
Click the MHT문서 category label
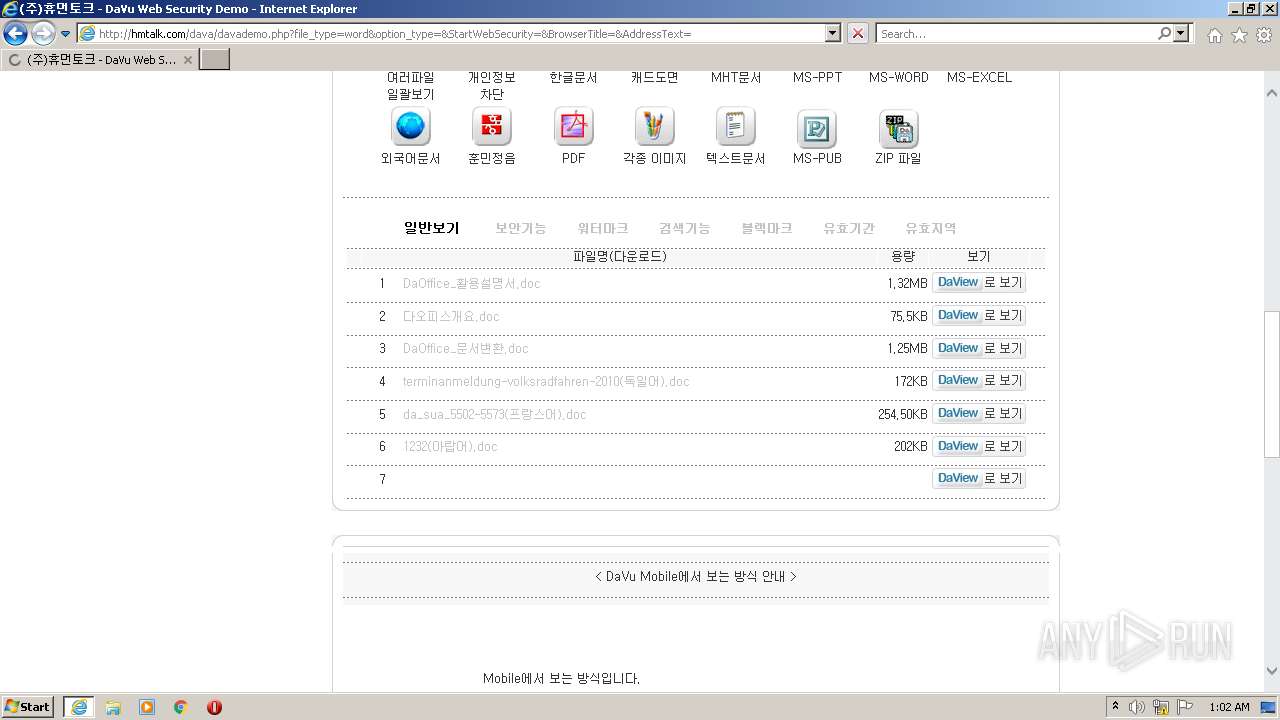pos(735,77)
